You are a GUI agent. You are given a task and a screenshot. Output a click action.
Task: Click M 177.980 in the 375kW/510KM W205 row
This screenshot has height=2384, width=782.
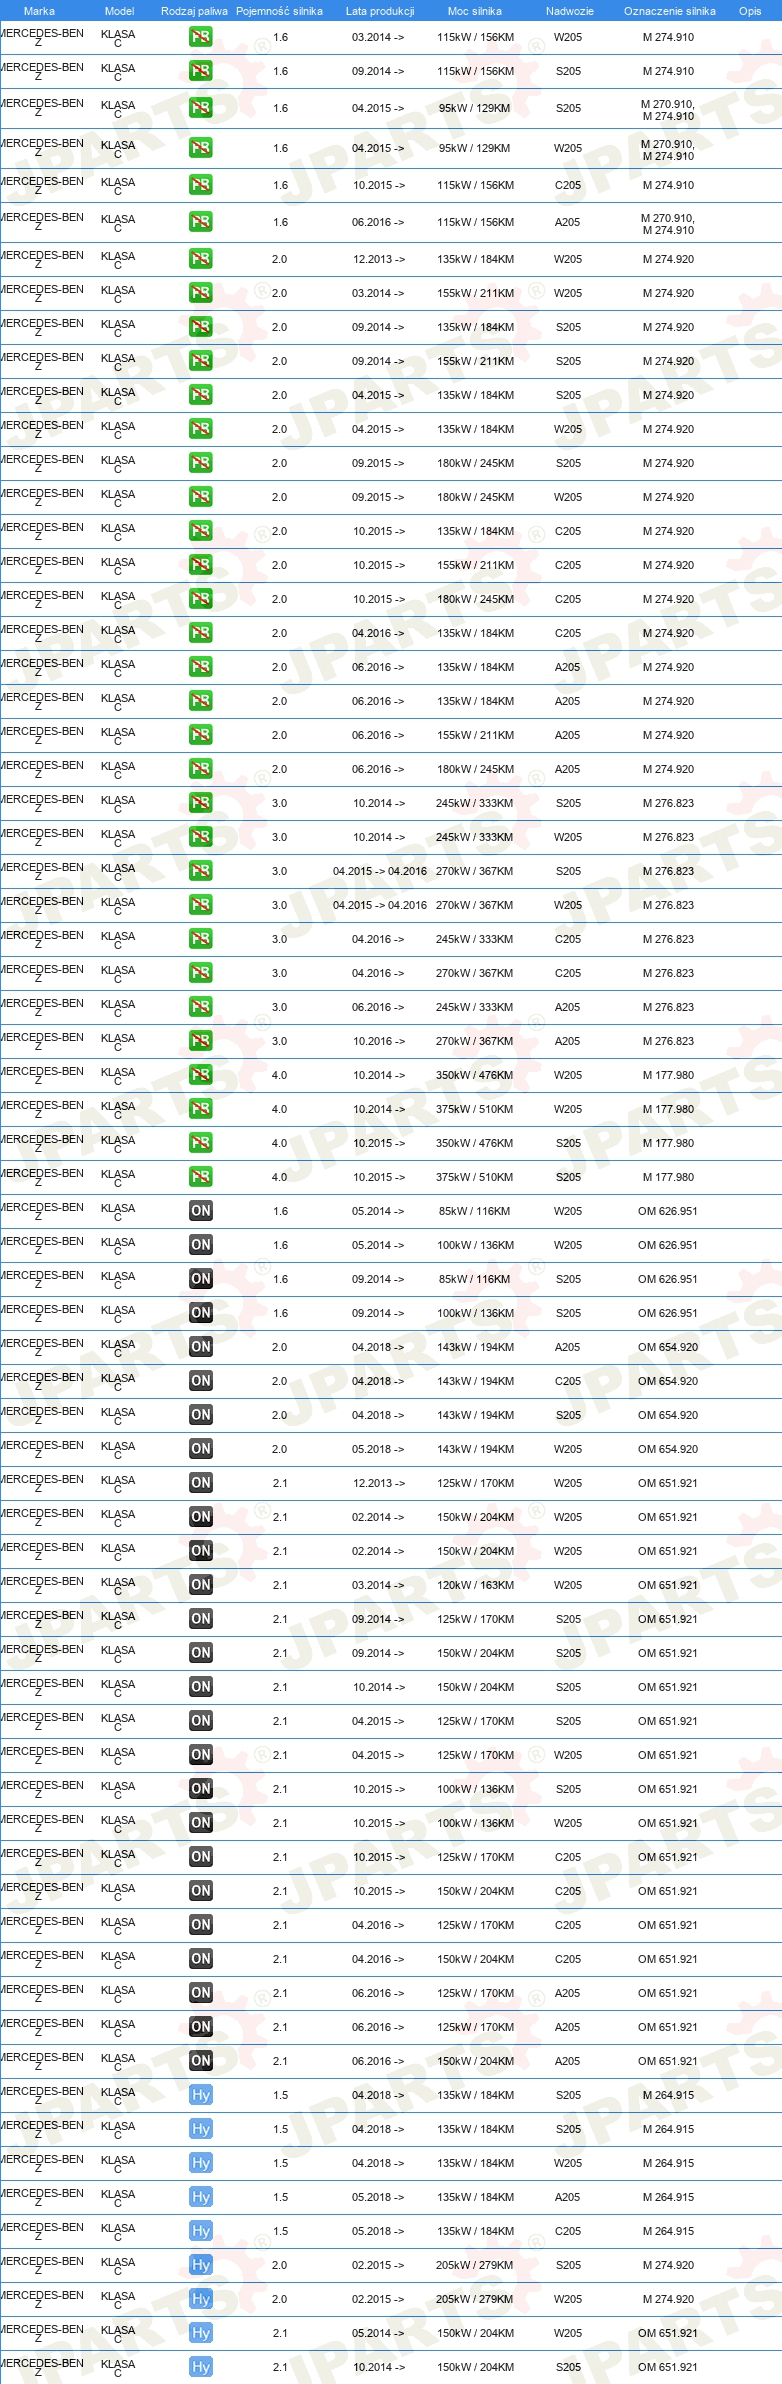[668, 1109]
